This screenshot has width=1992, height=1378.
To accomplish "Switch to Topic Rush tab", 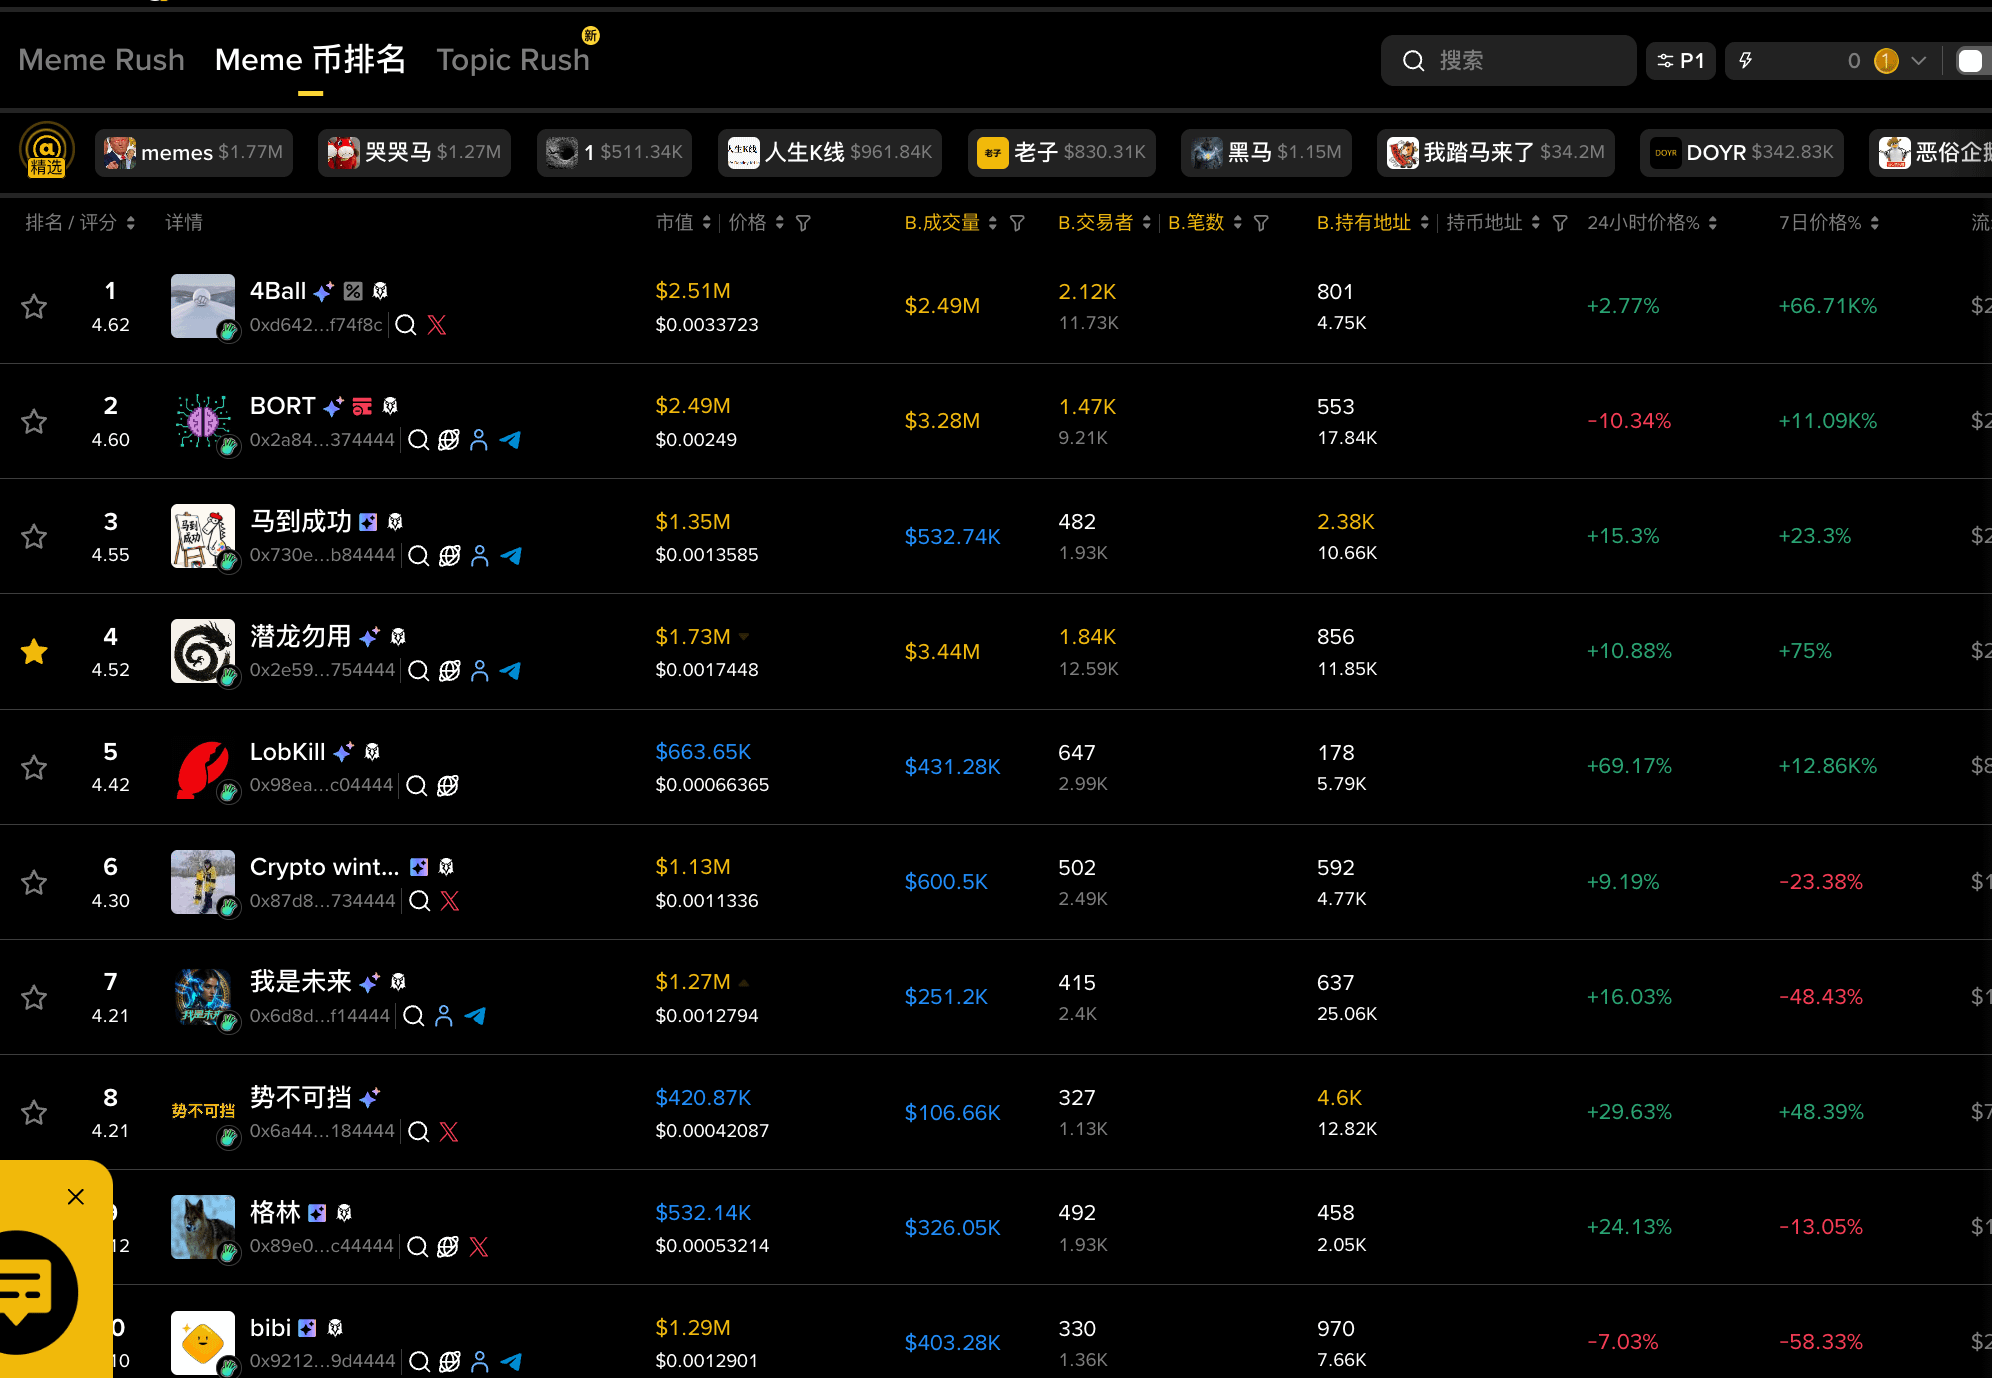I will pyautogui.click(x=513, y=60).
